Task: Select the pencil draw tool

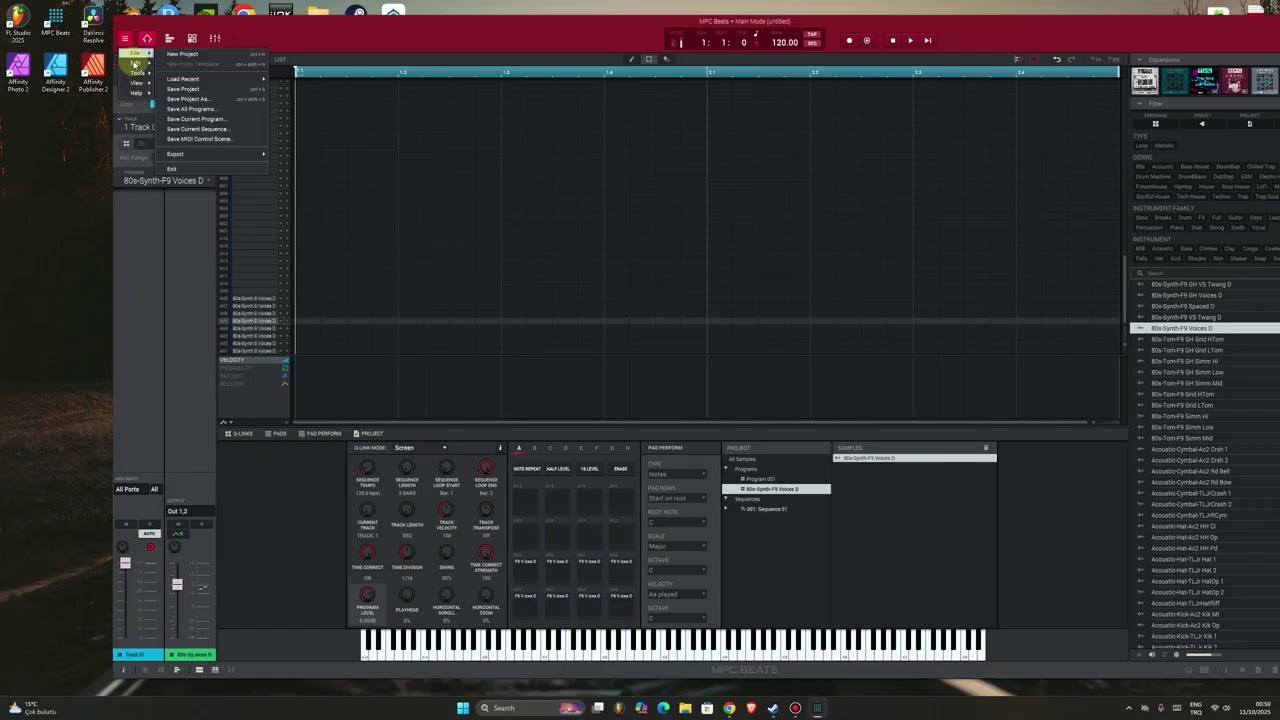Action: click(631, 59)
